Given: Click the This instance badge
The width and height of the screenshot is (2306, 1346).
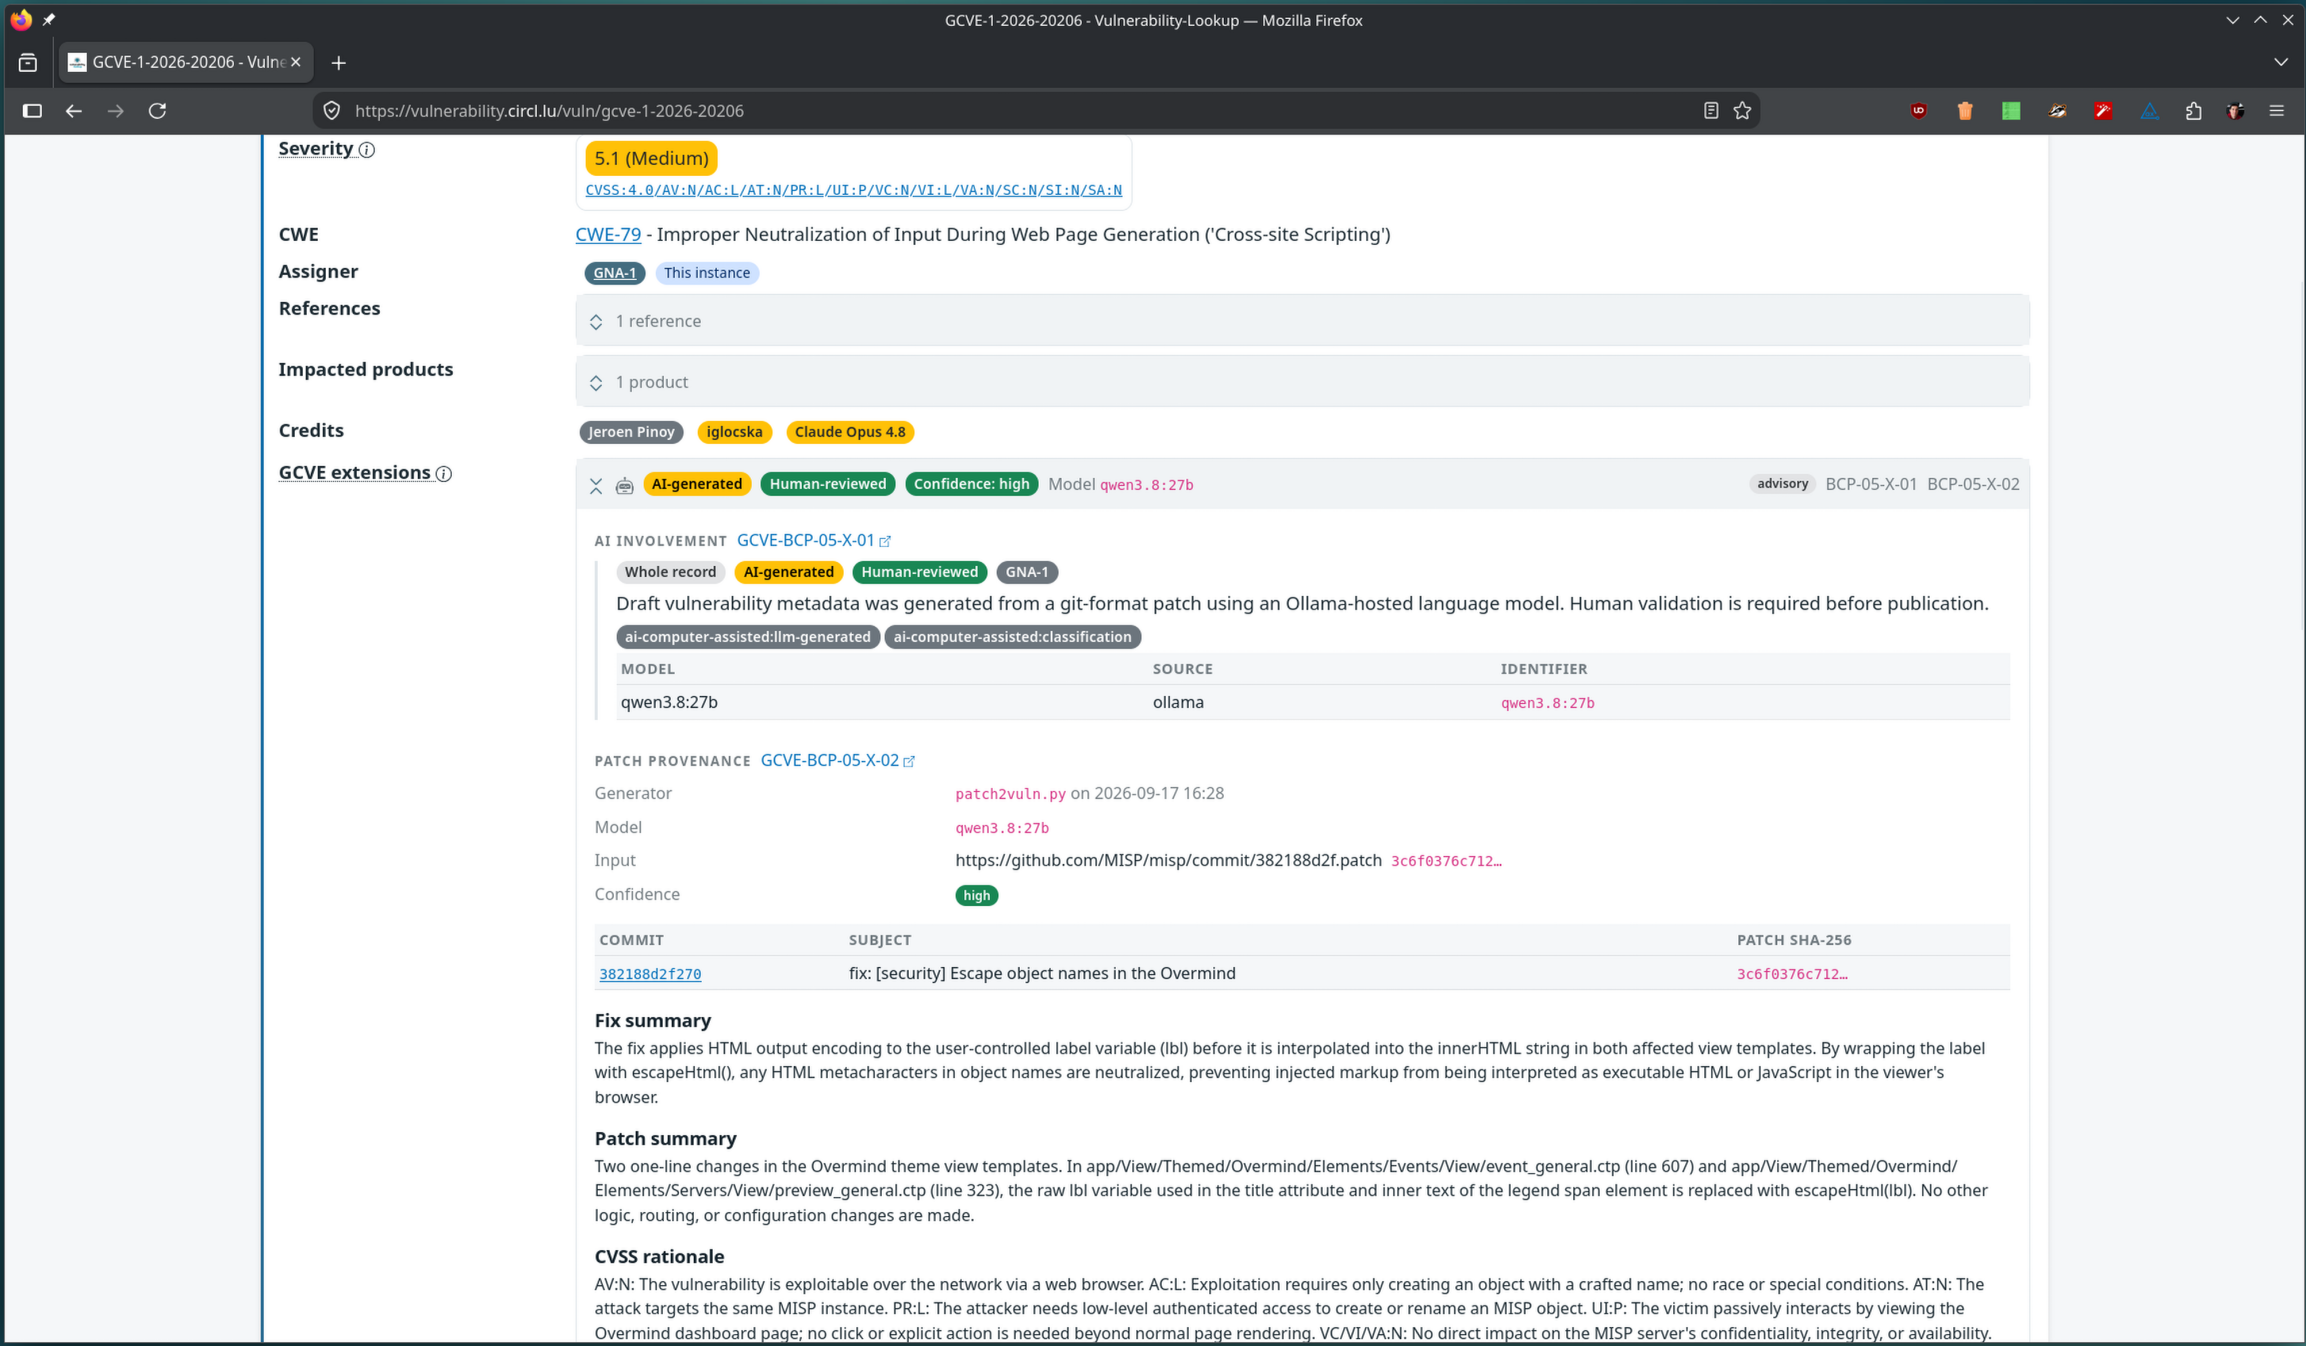Looking at the screenshot, I should [x=707, y=273].
